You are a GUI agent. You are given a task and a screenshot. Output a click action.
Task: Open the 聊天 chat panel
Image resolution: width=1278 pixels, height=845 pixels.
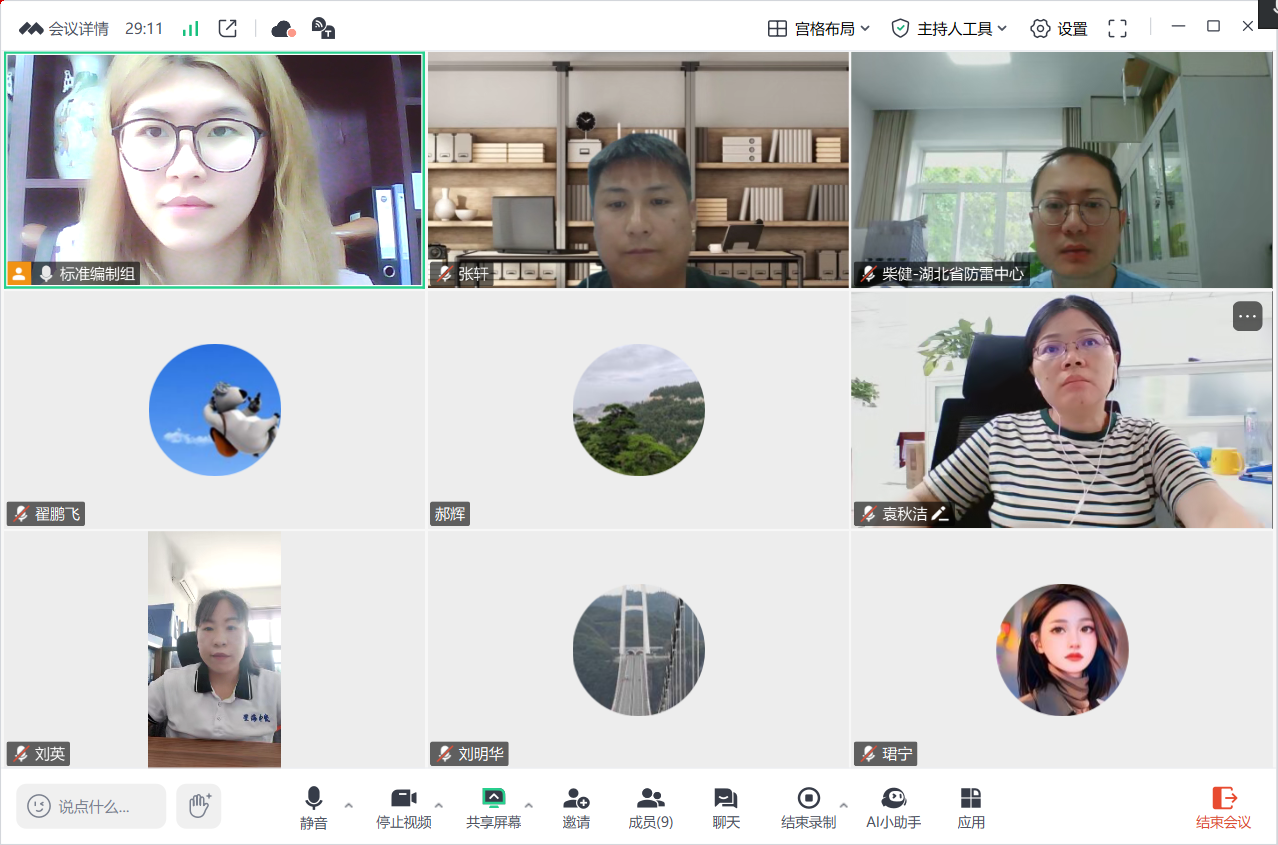(726, 807)
